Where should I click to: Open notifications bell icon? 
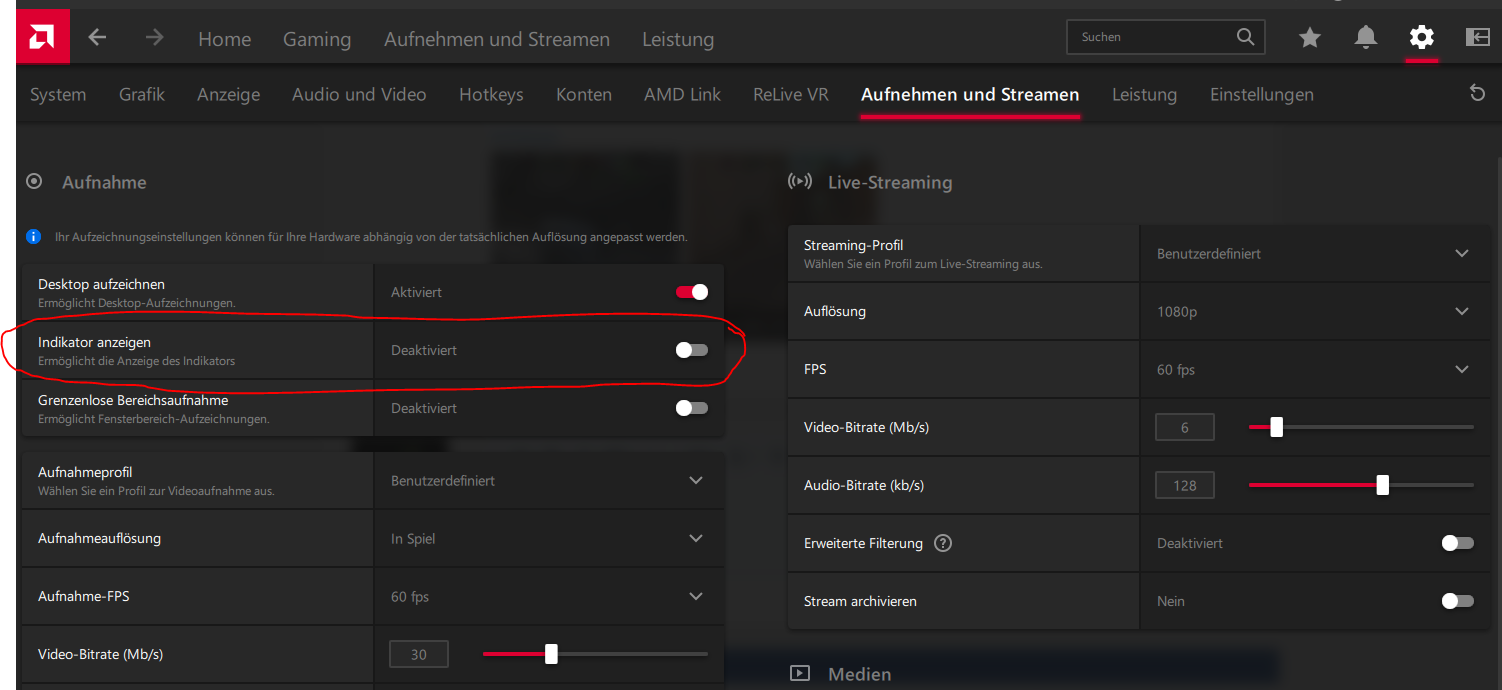coord(1365,38)
